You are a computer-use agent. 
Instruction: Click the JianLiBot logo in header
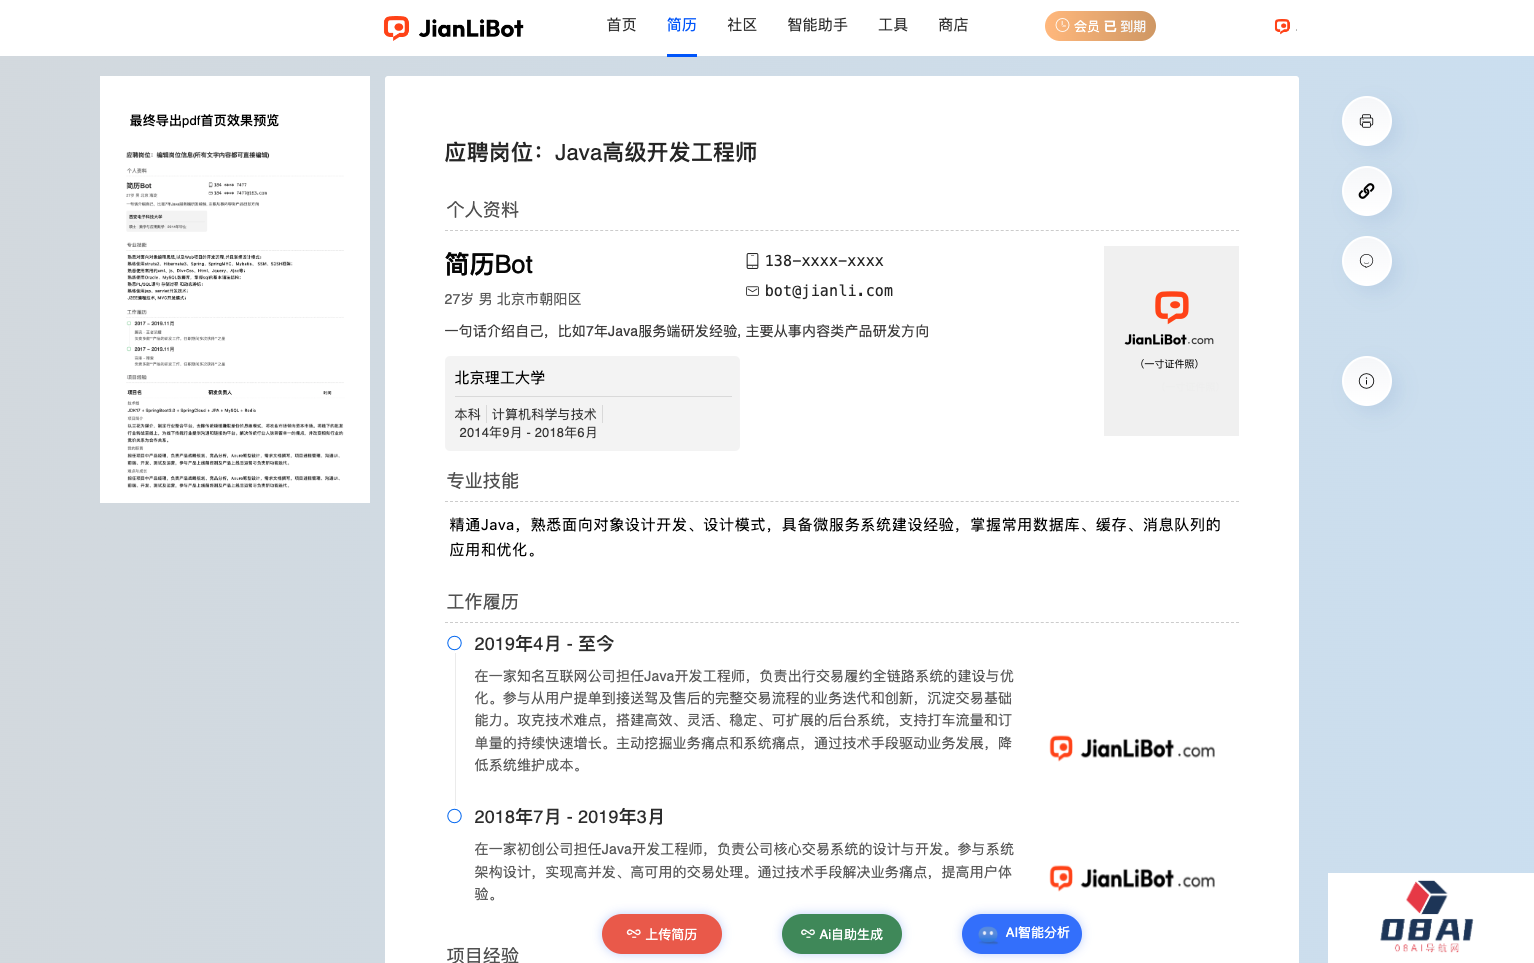tap(454, 28)
